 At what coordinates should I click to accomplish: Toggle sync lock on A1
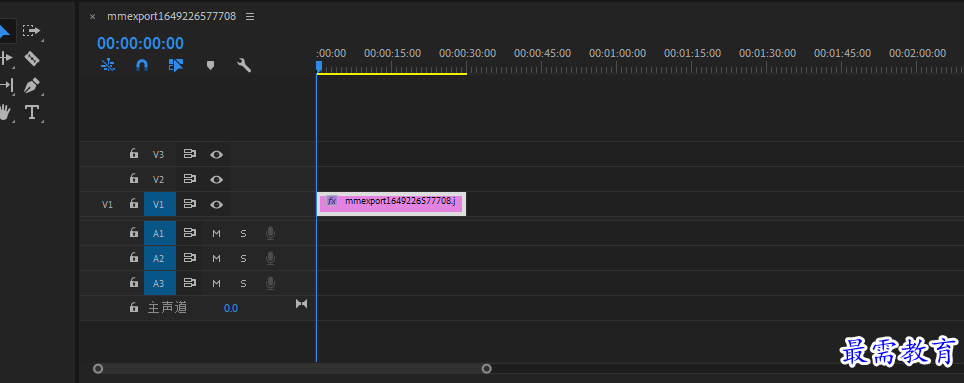[189, 233]
